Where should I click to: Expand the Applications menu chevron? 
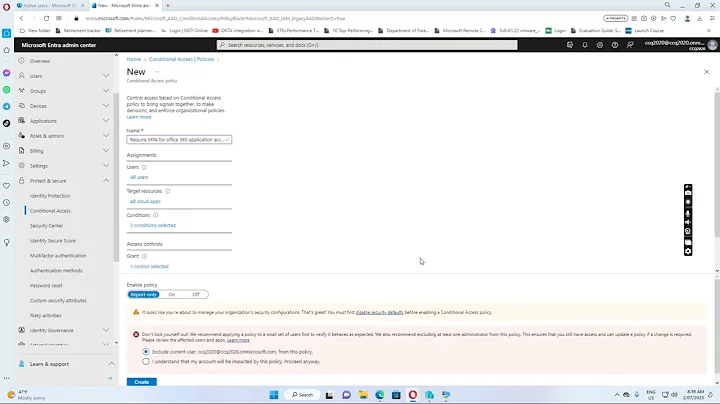click(106, 121)
